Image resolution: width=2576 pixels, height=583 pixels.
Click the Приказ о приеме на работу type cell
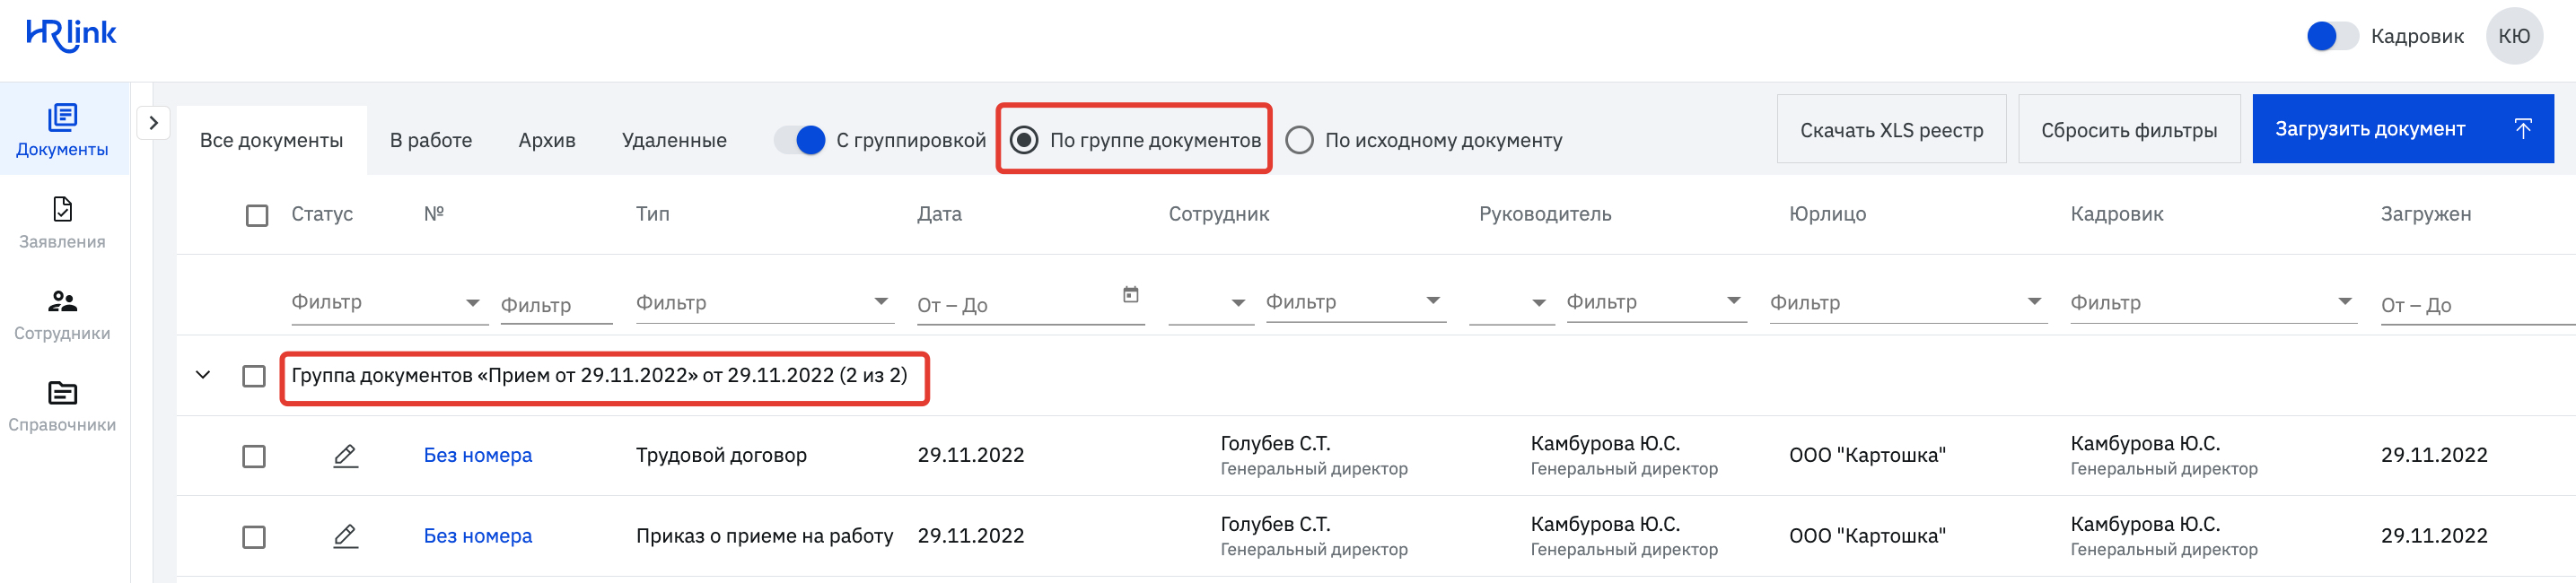coord(764,536)
